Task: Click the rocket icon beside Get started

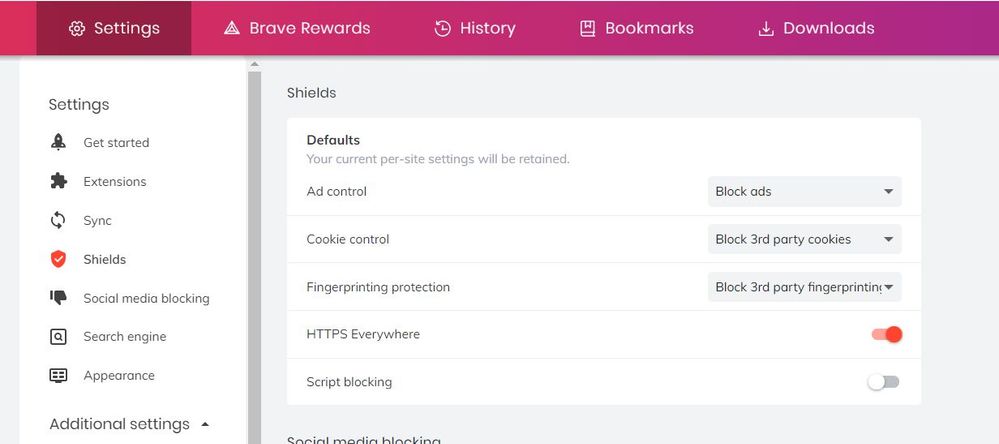Action: coord(58,142)
